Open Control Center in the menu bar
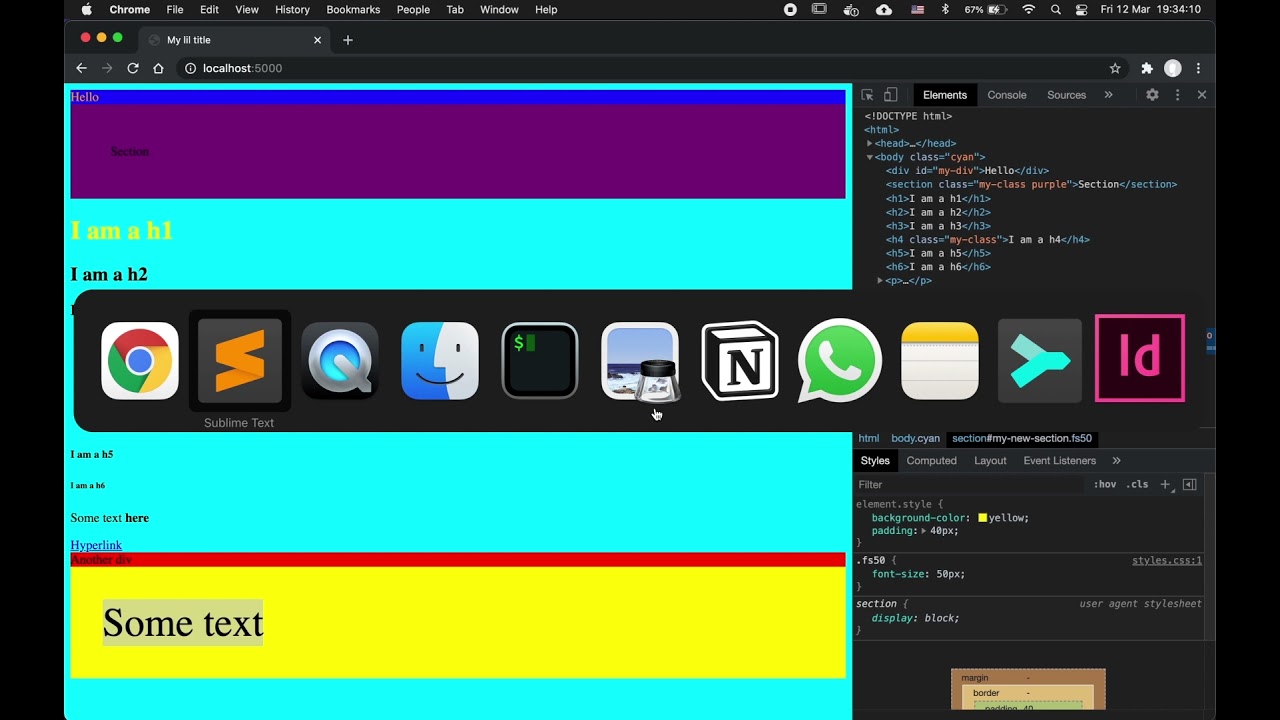Viewport: 1280px width, 720px height. 1081,9
